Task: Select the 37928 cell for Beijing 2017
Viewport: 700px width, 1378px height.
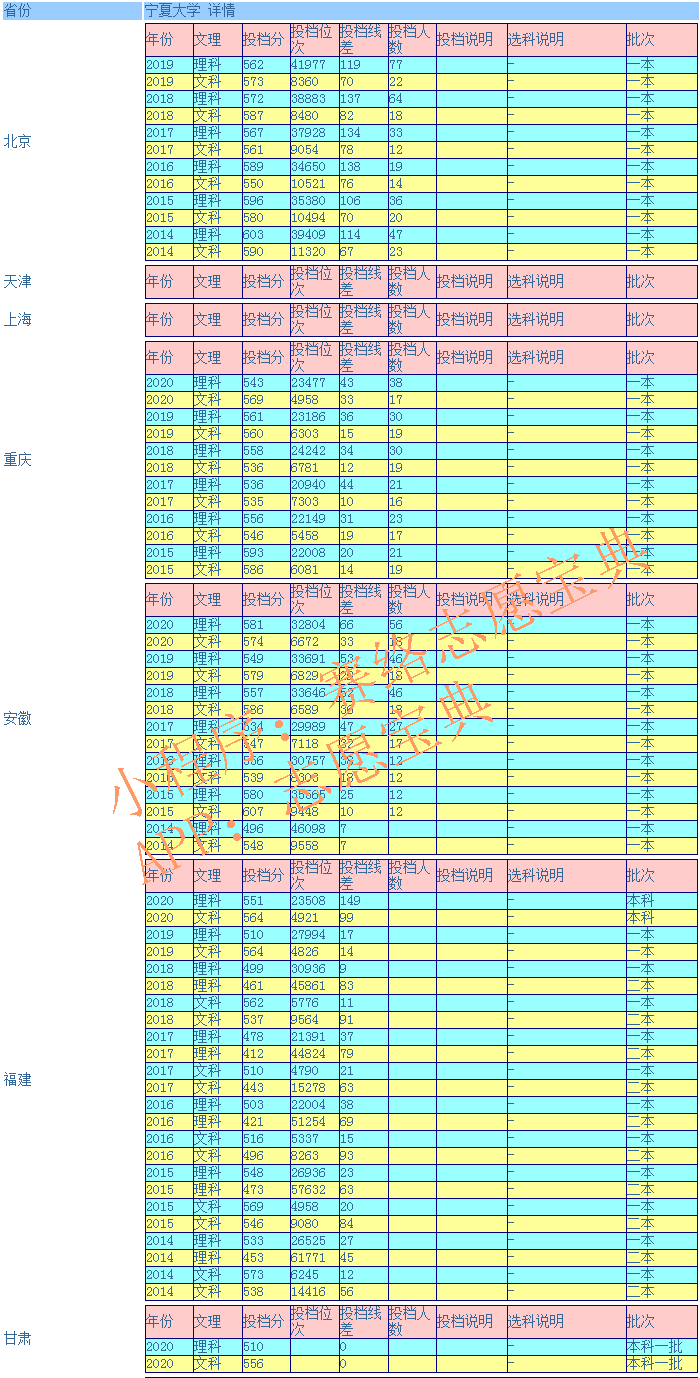Action: pos(314,133)
